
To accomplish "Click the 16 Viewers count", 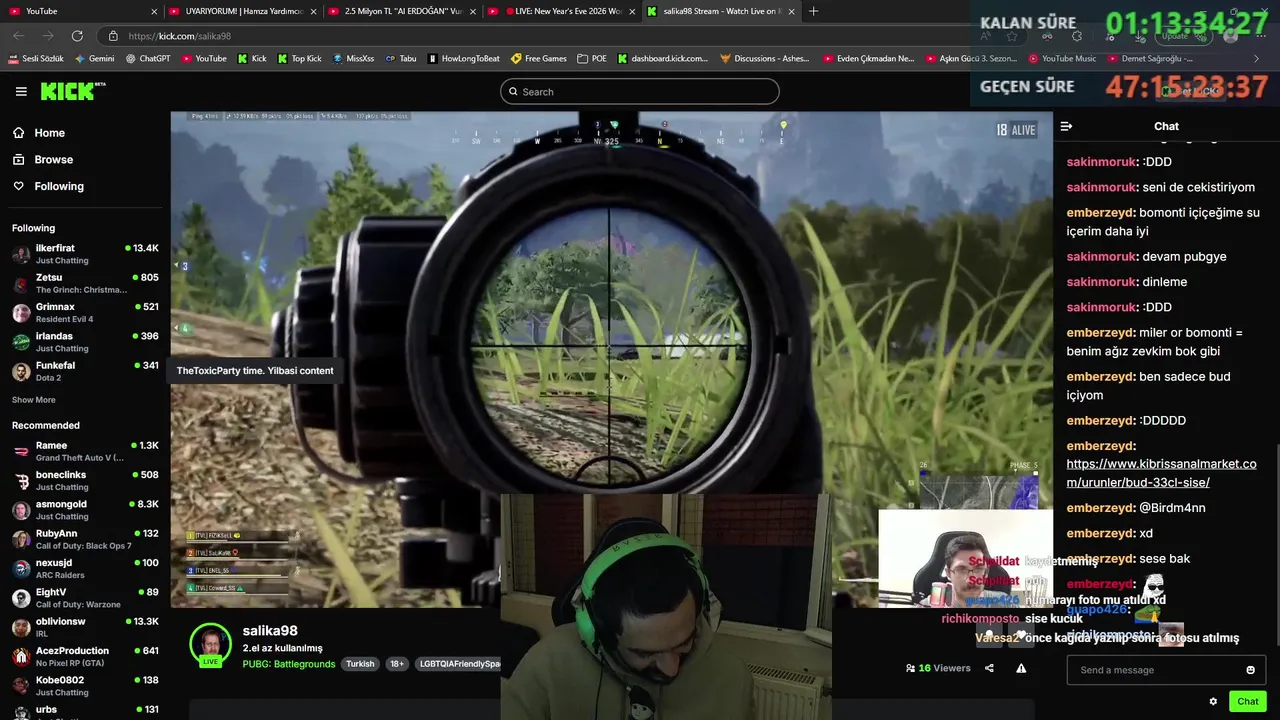I will pyautogui.click(x=938, y=668).
